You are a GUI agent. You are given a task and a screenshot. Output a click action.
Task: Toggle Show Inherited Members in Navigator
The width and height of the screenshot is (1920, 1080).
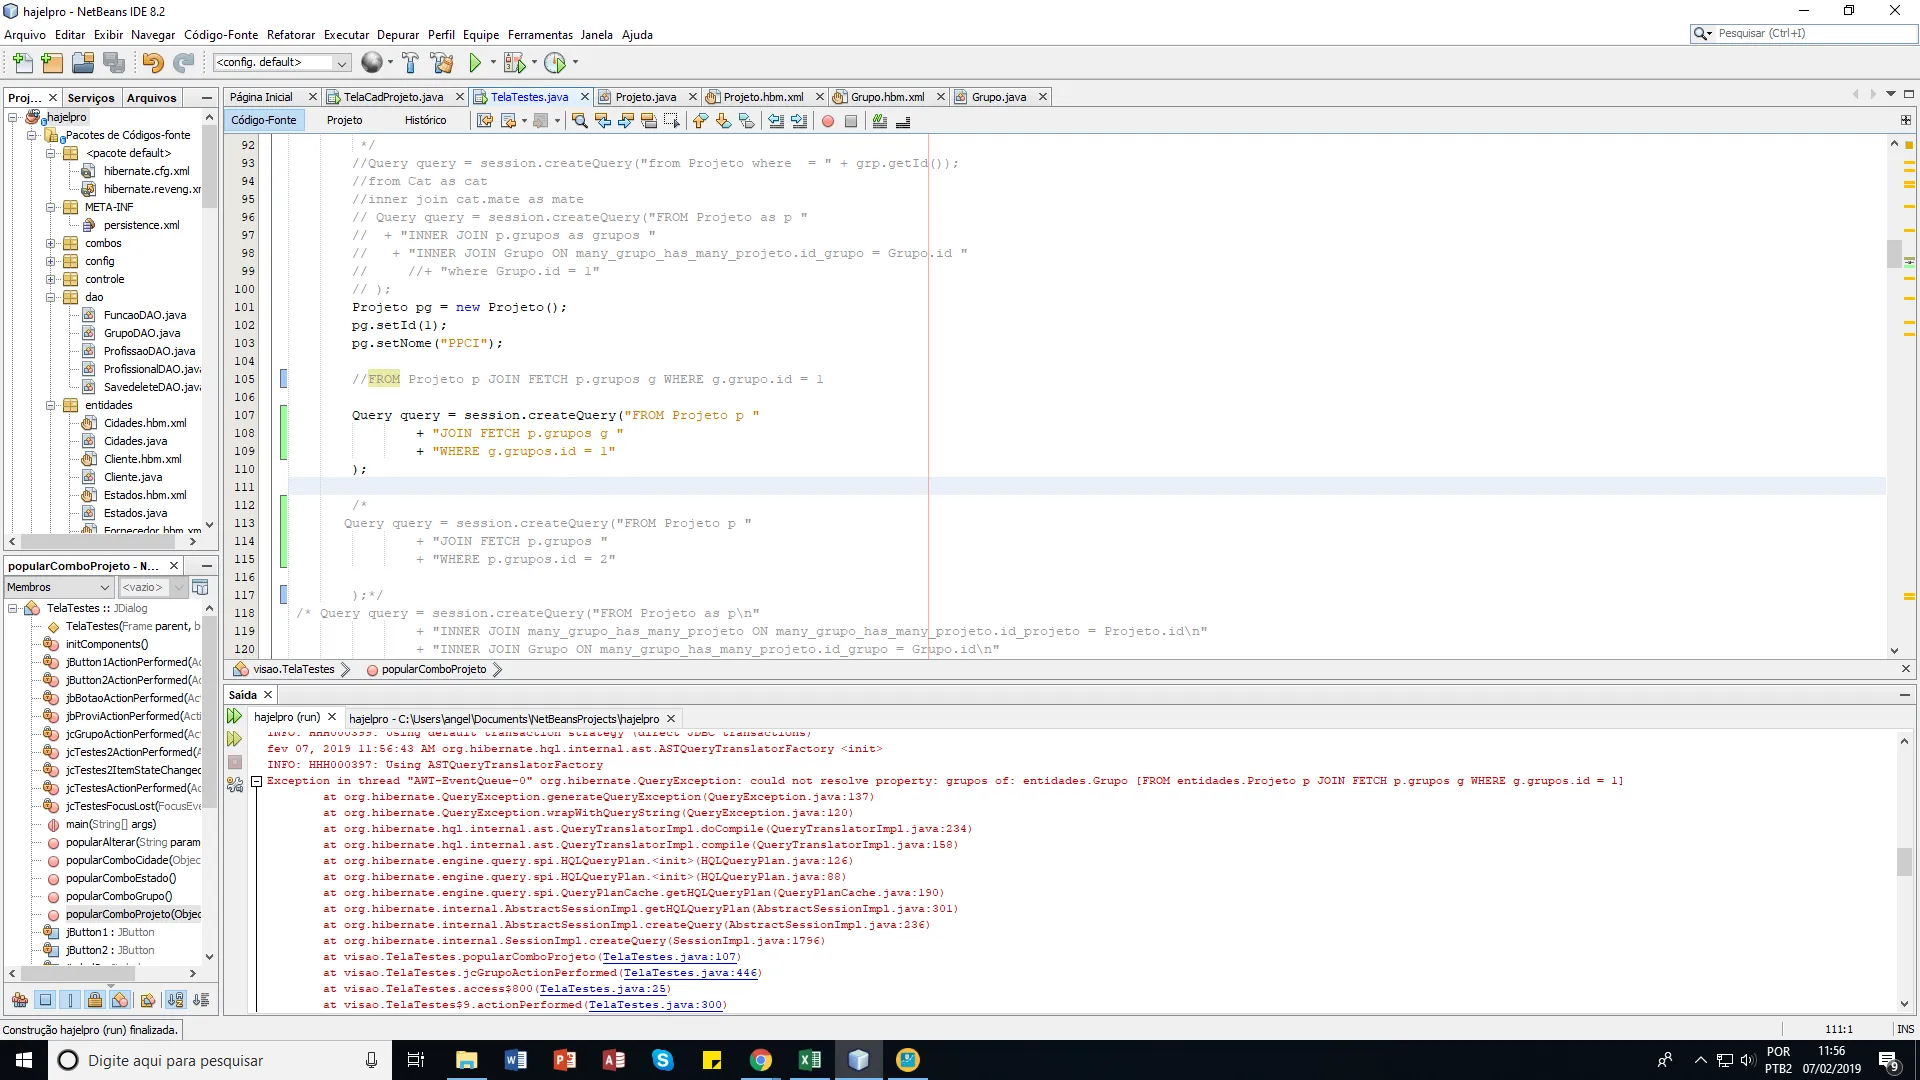pyautogui.click(x=20, y=1000)
